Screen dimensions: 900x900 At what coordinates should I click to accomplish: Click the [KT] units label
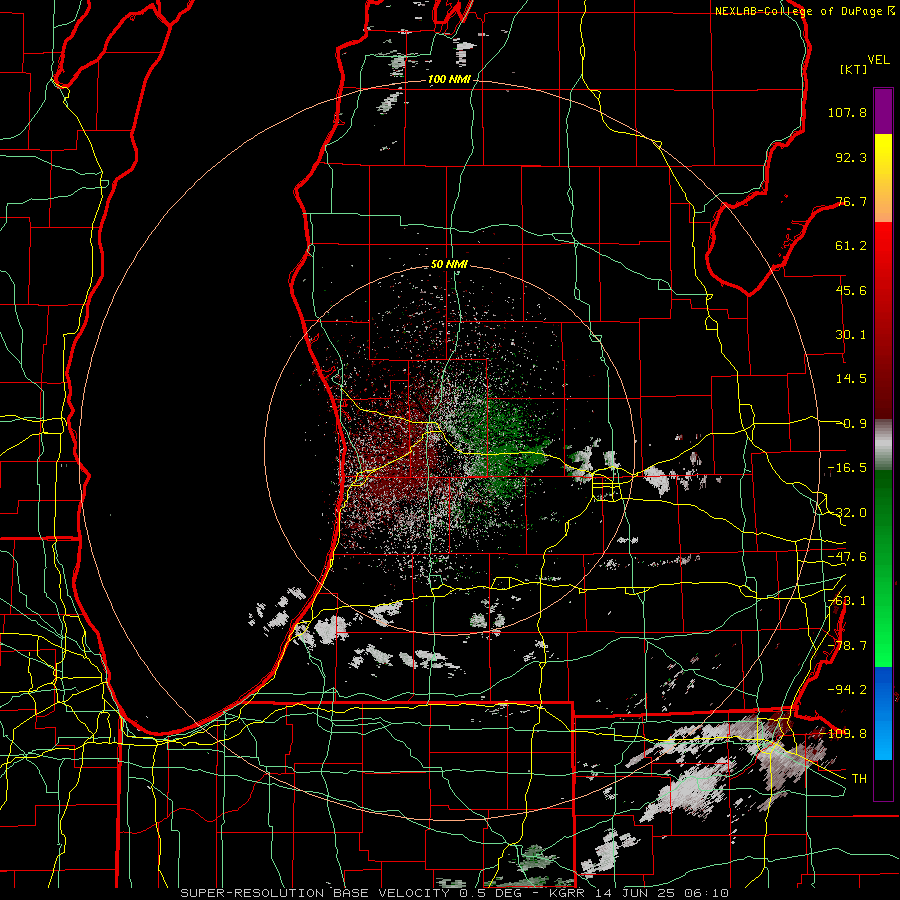point(854,69)
